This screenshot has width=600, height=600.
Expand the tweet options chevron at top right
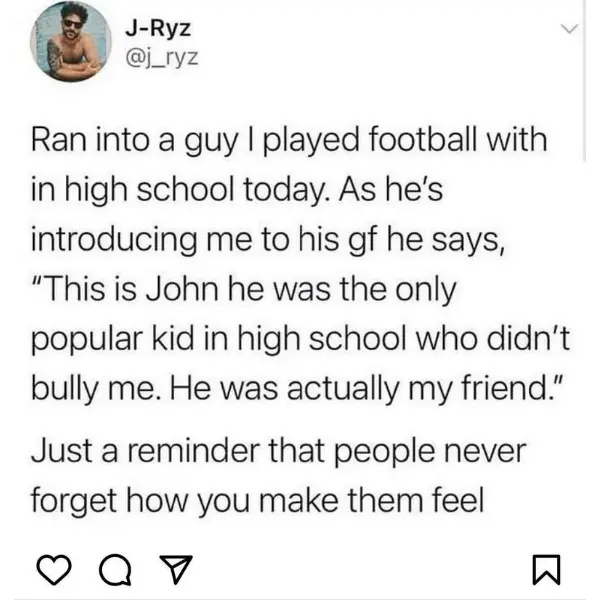(x=569, y=29)
